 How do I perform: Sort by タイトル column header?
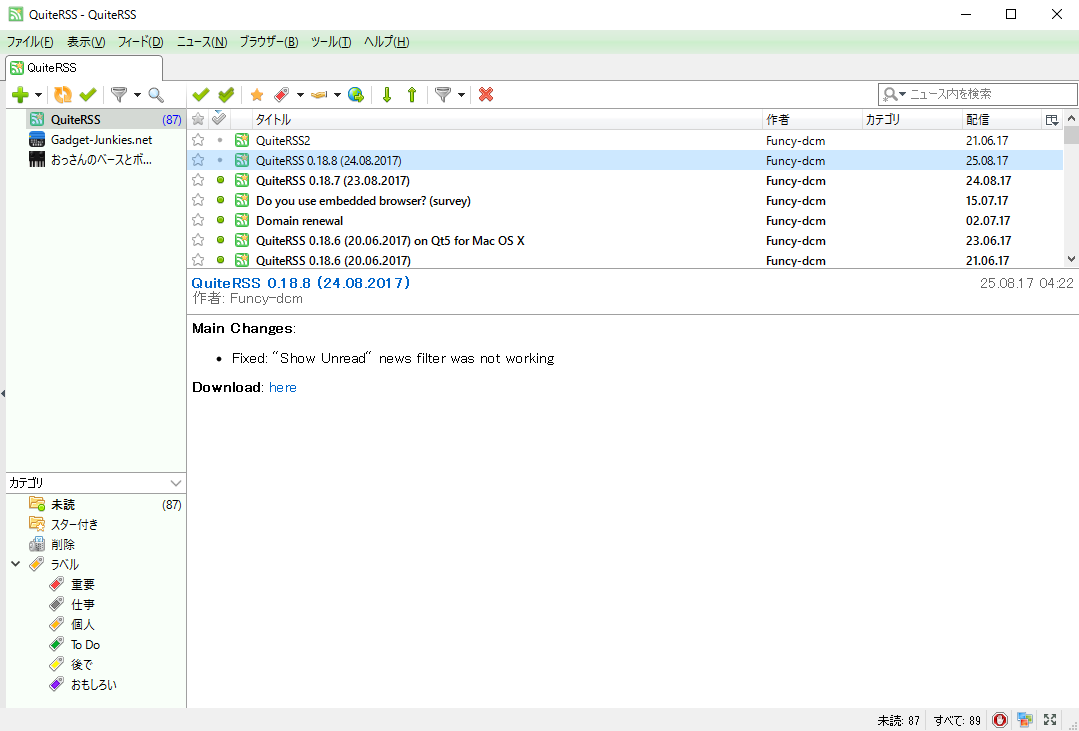tap(507, 120)
